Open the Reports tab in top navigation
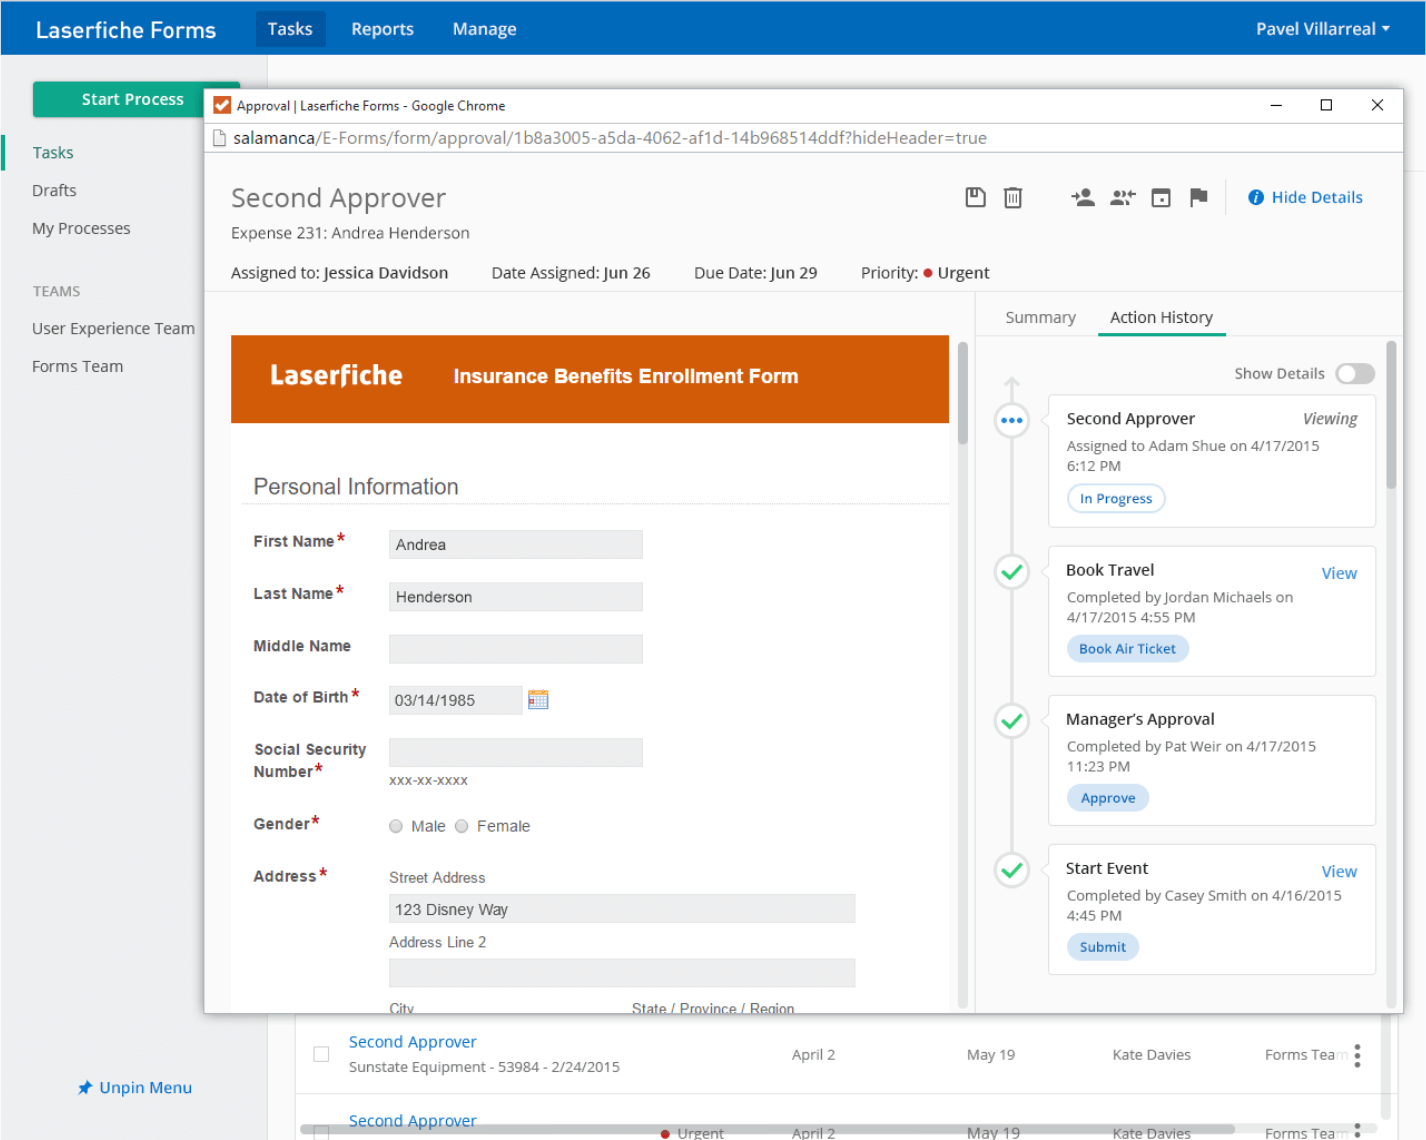The image size is (1426, 1140). (x=382, y=29)
